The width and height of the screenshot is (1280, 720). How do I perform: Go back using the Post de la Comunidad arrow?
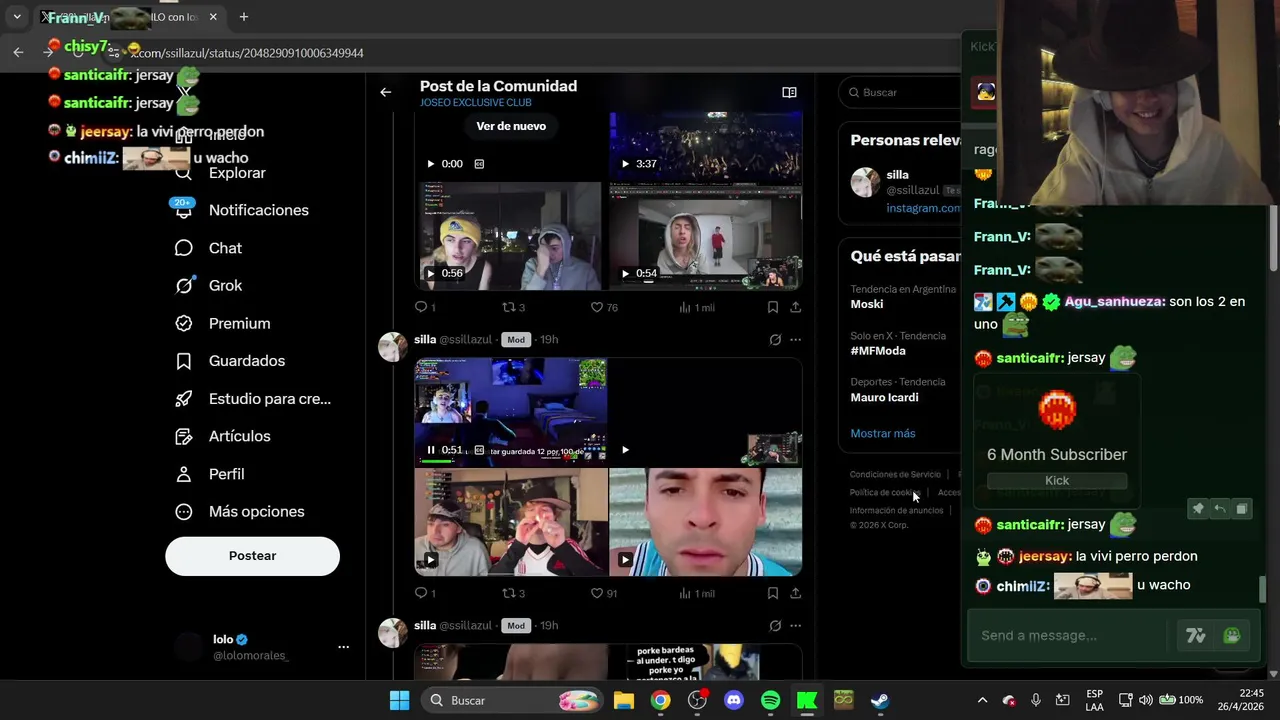click(x=386, y=92)
